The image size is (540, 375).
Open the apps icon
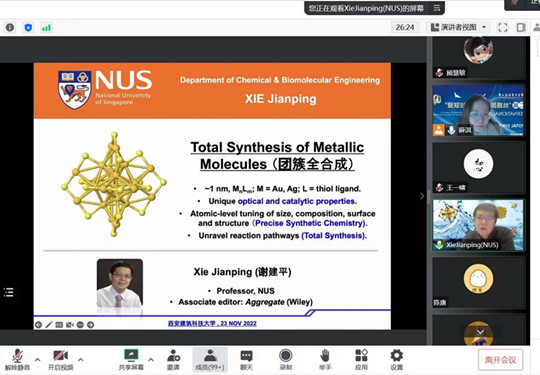361,360
